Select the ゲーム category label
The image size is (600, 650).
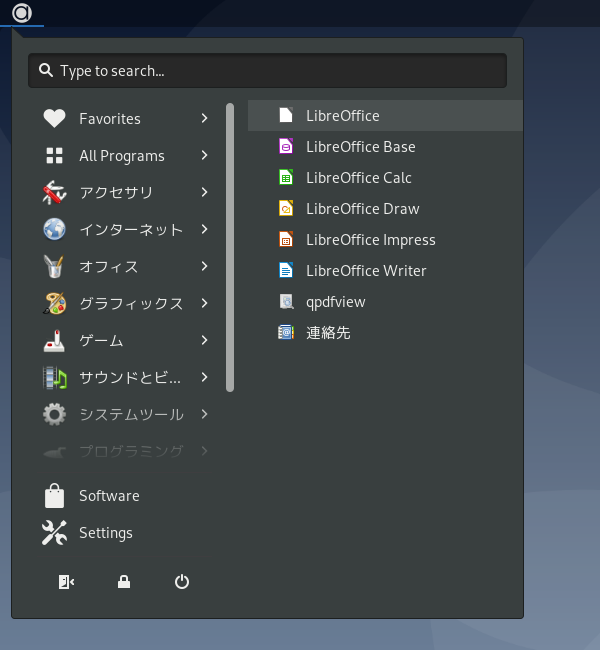102,340
